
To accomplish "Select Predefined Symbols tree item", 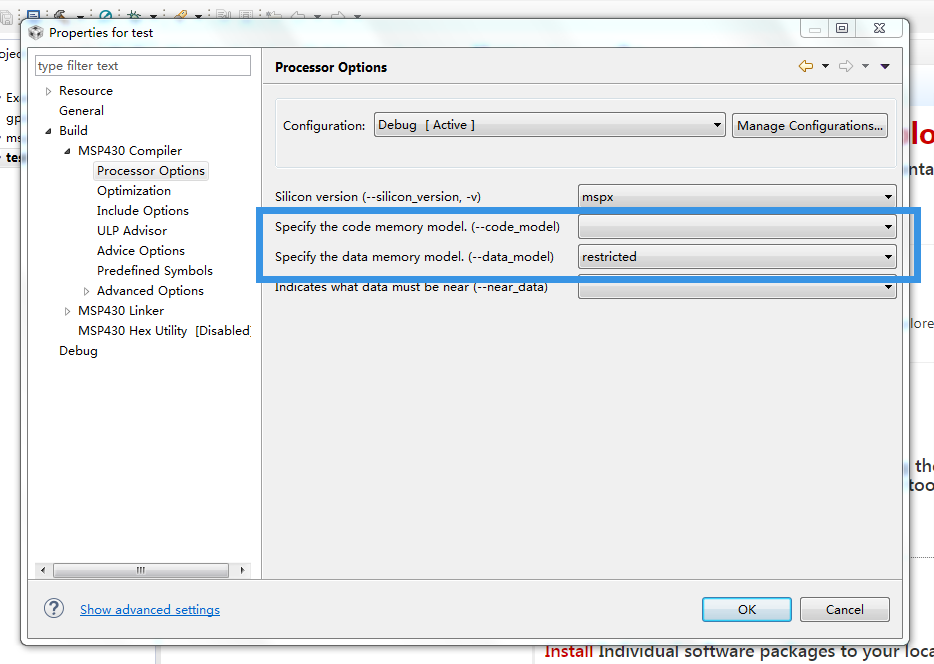I will click(155, 270).
